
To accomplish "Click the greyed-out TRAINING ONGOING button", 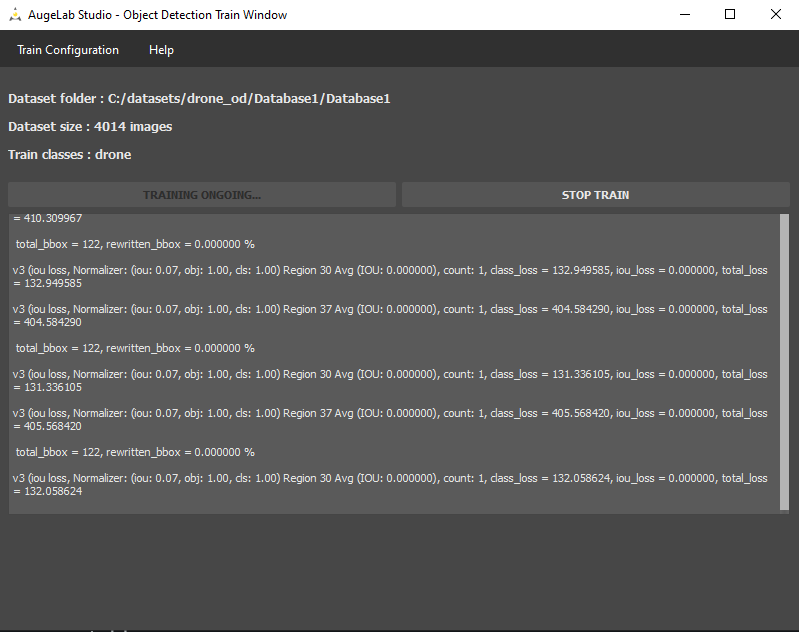I will coord(201,195).
